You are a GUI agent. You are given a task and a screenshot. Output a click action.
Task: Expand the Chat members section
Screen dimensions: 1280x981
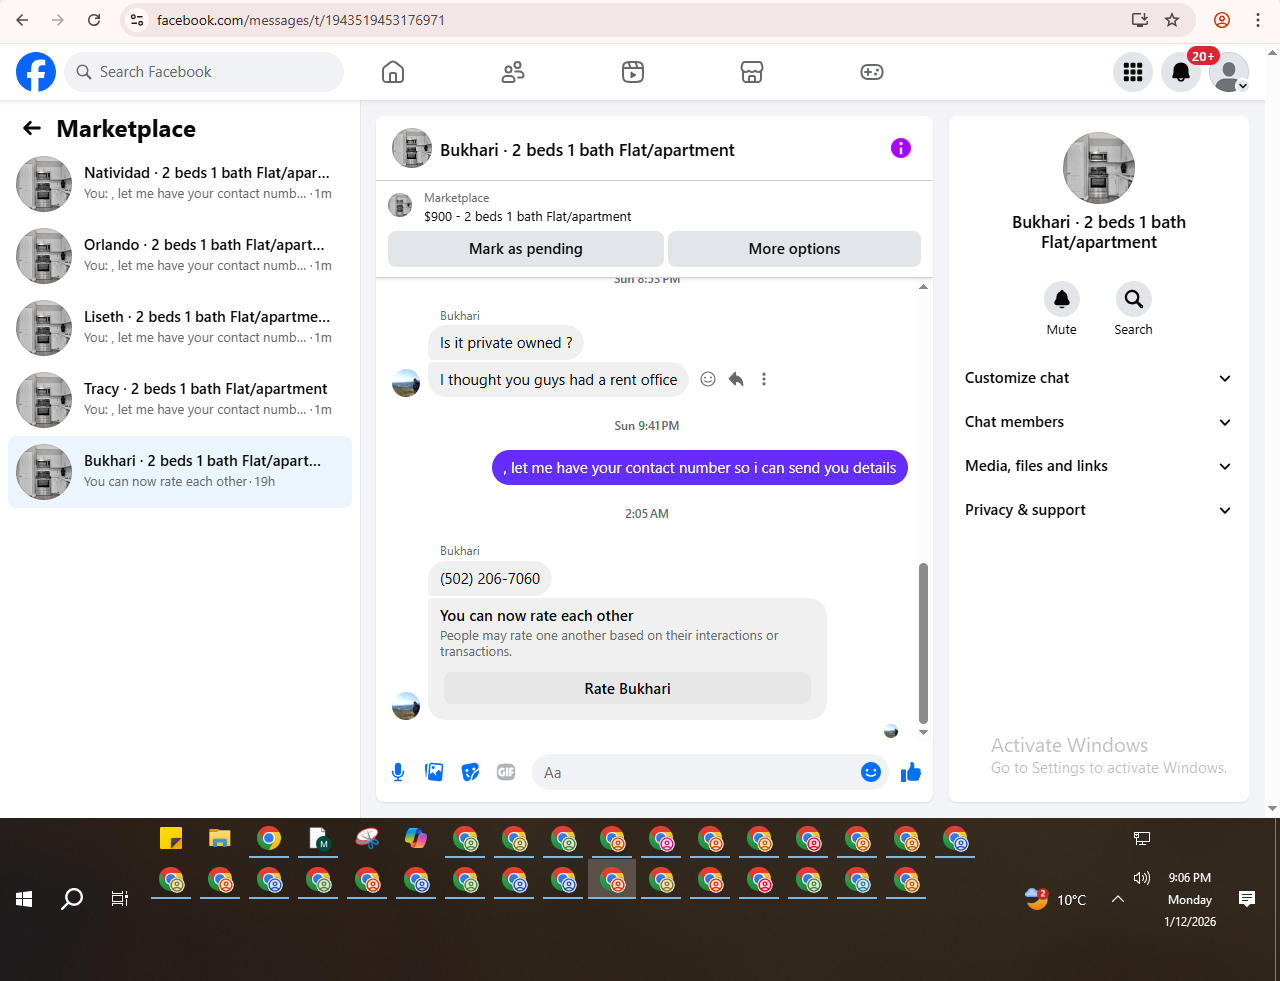click(1098, 422)
